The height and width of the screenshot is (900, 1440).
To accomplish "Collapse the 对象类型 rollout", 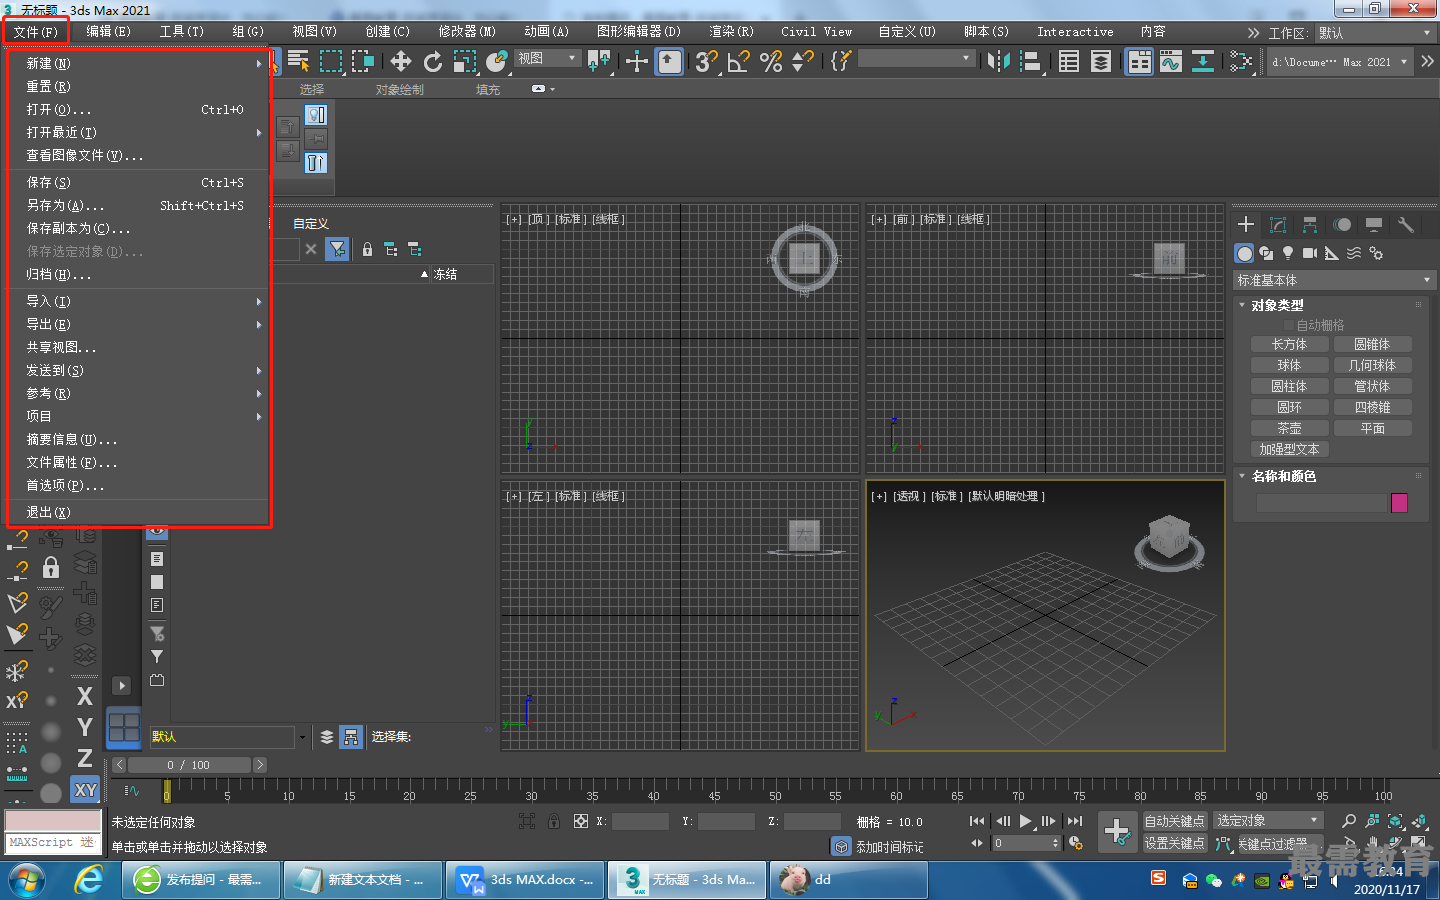I will pos(1277,305).
